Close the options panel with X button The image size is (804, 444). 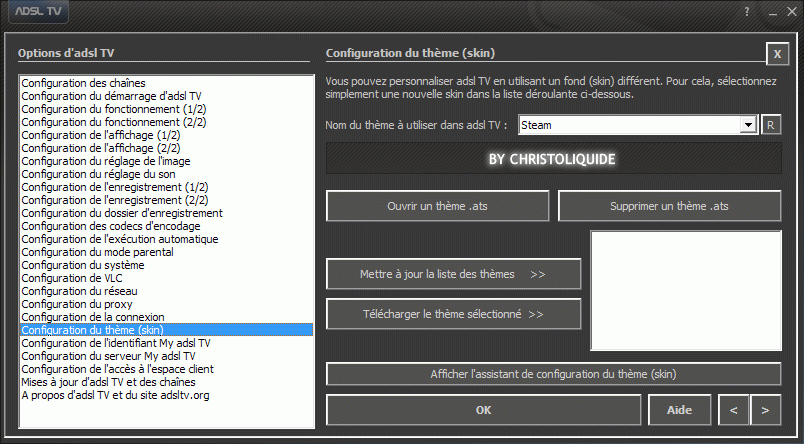(x=777, y=54)
